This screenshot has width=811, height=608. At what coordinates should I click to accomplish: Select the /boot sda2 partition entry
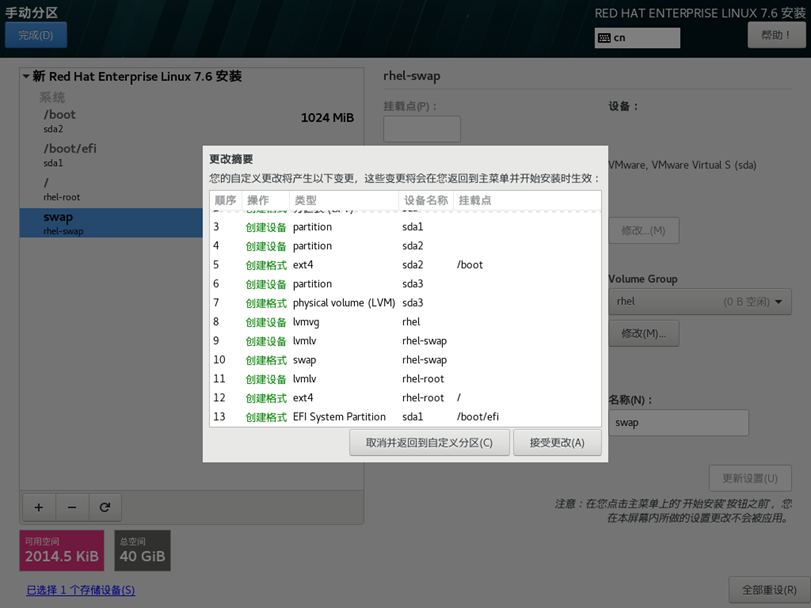191,121
